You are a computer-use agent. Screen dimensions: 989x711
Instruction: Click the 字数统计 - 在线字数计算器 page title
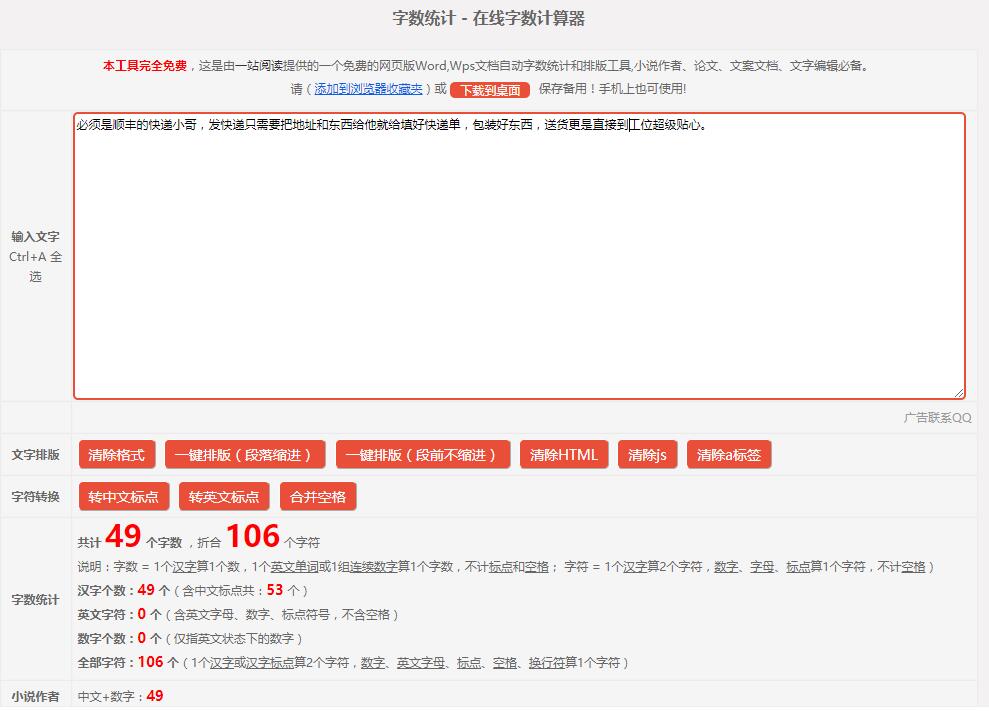tap(489, 18)
